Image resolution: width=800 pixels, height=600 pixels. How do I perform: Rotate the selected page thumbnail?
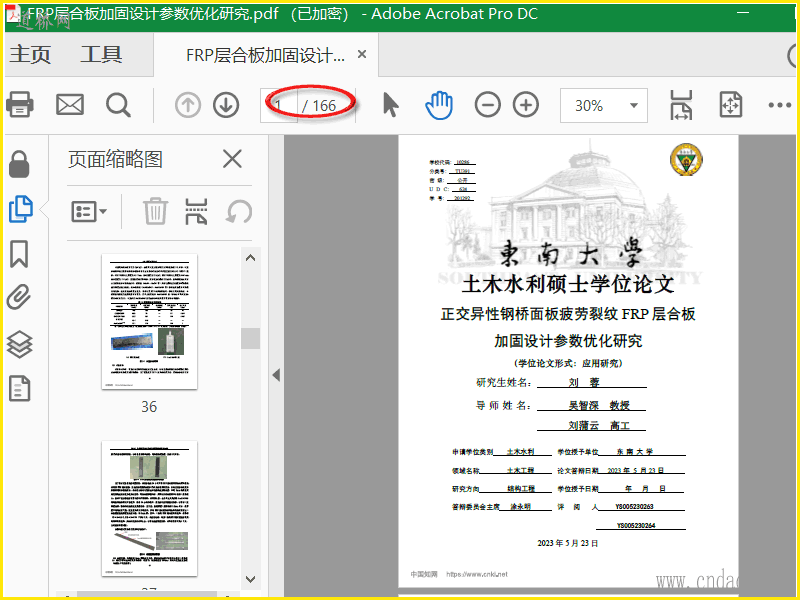coord(239,211)
